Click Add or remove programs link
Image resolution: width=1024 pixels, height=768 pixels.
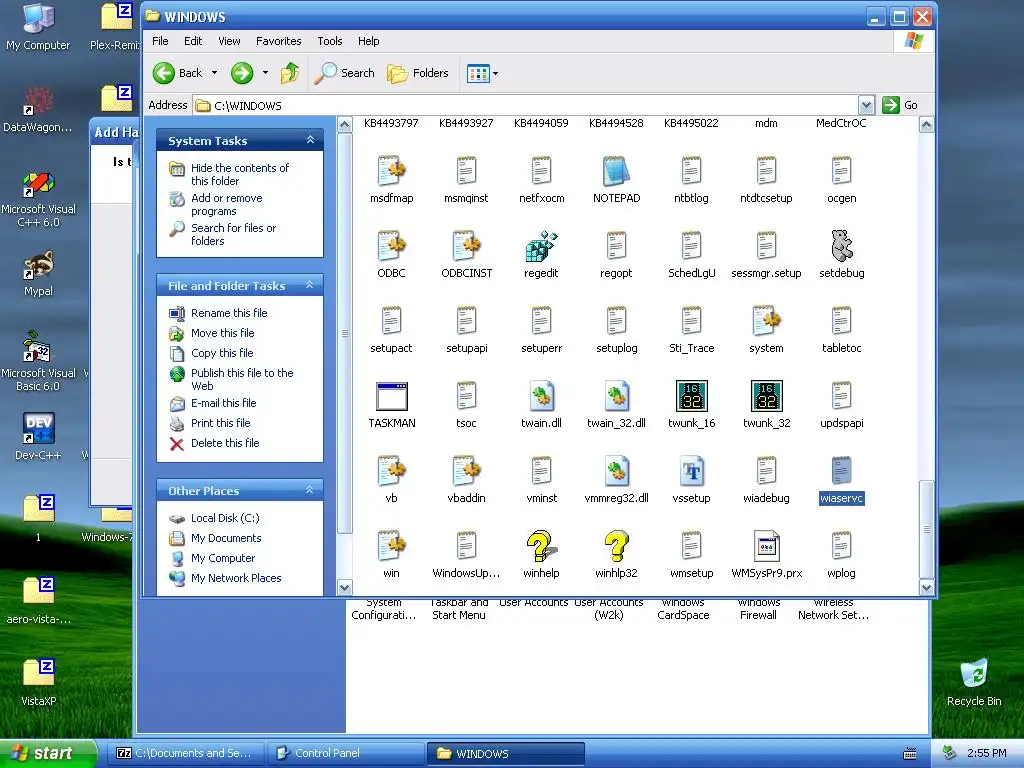pos(227,204)
